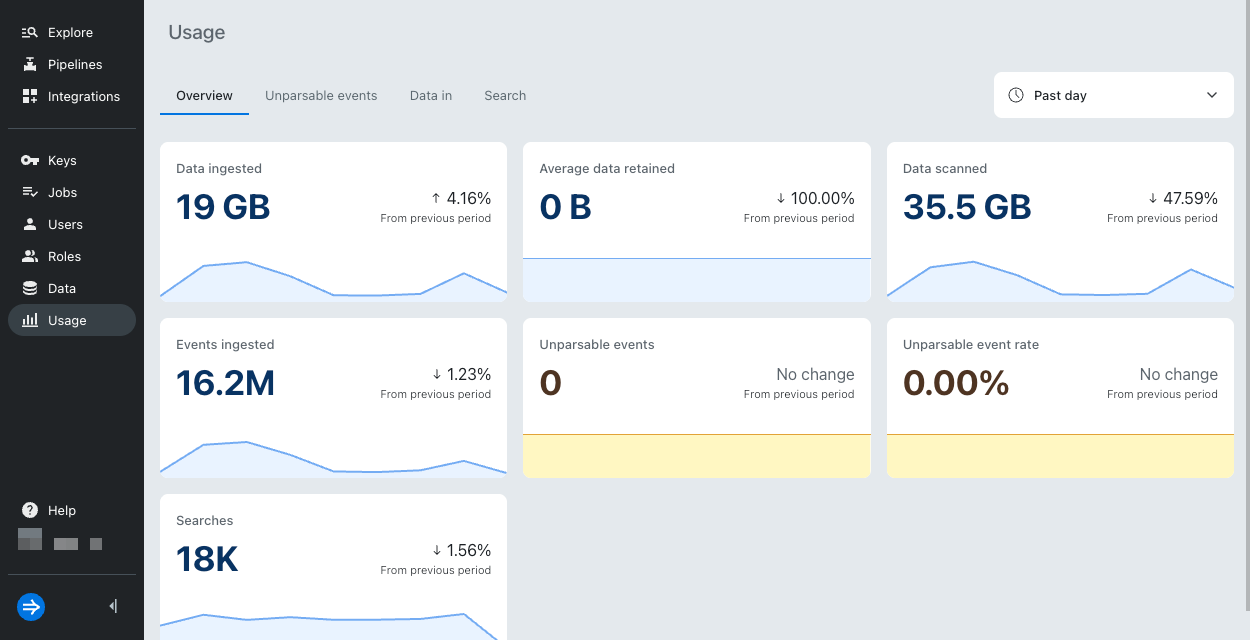Click the 1.23% decrease indicator
Screen dimensions: 1250x640
(x=461, y=374)
